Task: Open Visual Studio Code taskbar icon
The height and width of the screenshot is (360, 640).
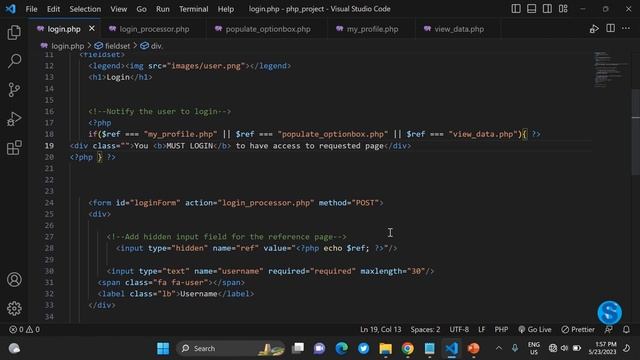Action: [451, 349]
